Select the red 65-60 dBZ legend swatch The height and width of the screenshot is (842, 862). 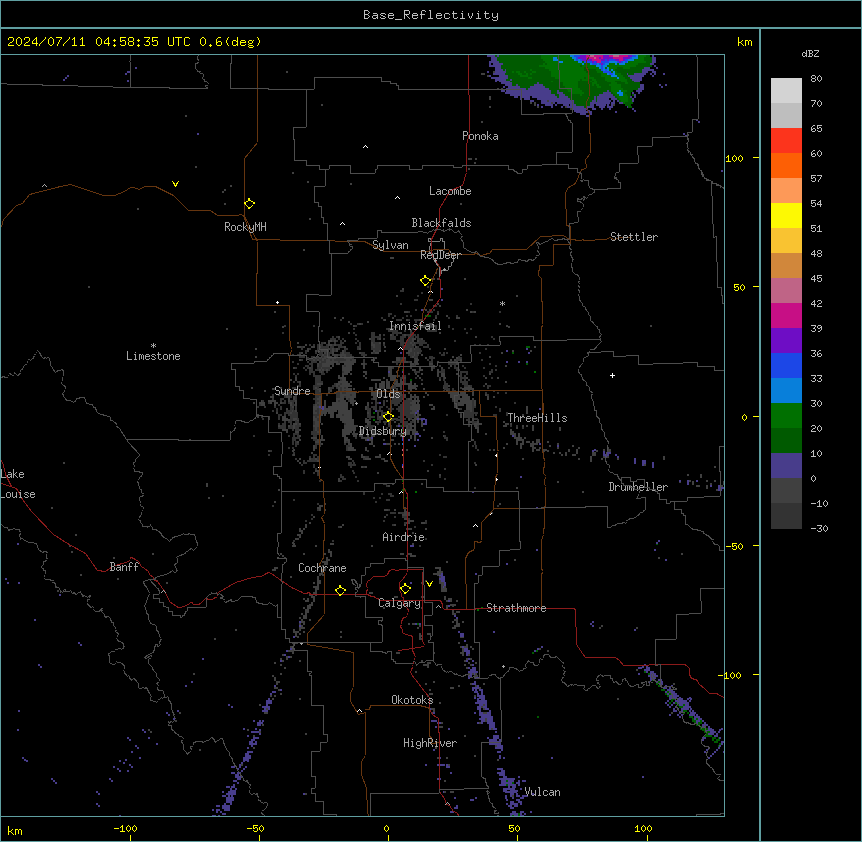pos(786,140)
